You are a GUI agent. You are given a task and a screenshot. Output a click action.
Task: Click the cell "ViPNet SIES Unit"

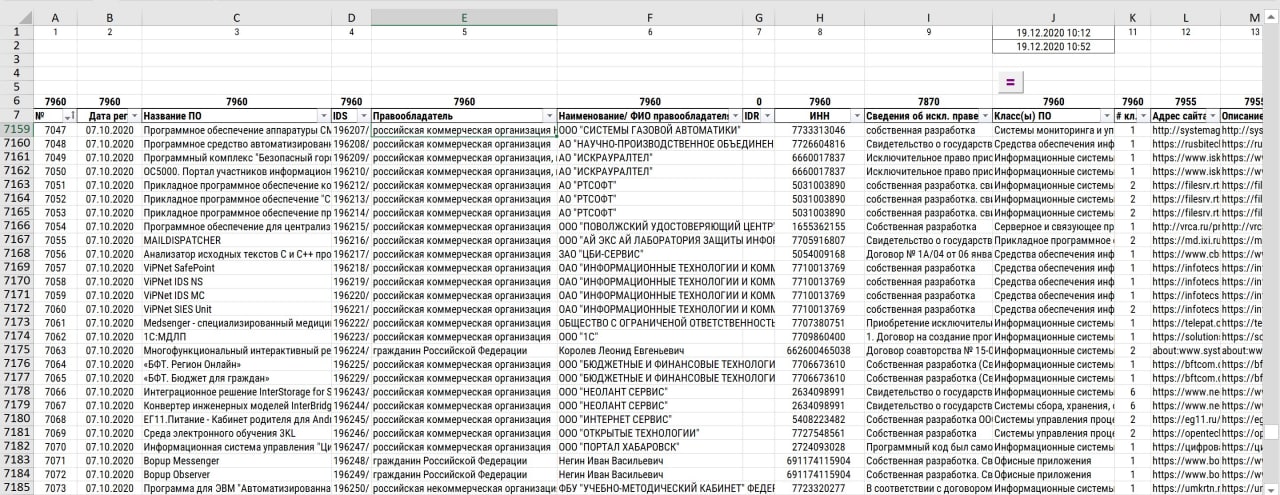tap(236, 309)
